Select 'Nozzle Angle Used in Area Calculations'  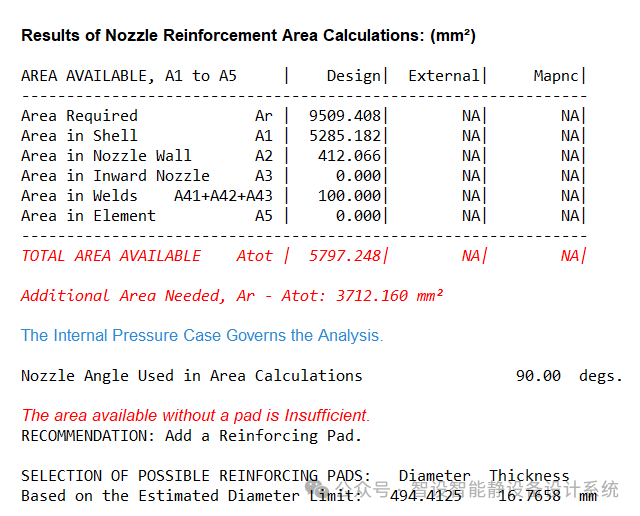tap(191, 376)
